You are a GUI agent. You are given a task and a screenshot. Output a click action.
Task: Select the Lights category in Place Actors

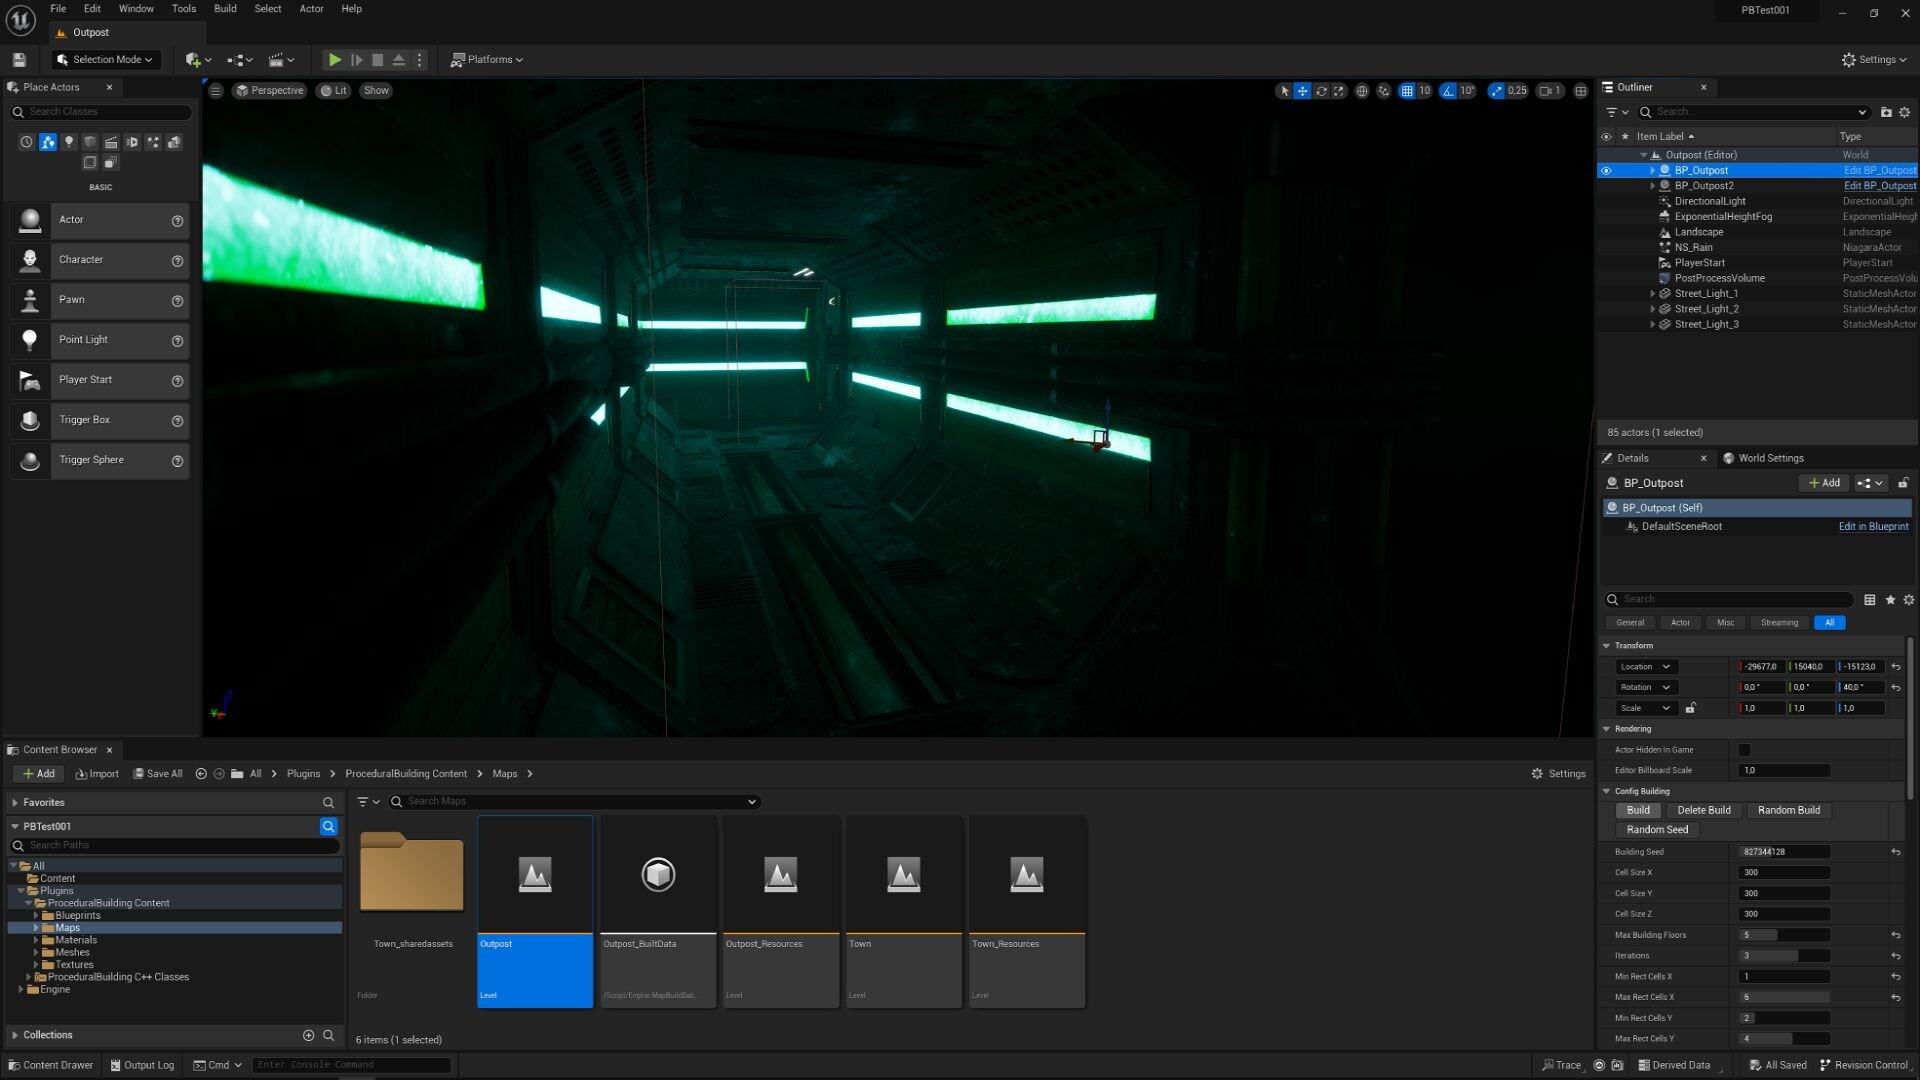coord(69,142)
